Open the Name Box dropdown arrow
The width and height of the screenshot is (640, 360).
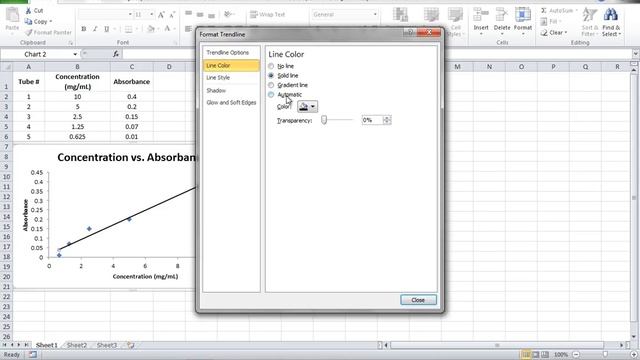(75, 54)
